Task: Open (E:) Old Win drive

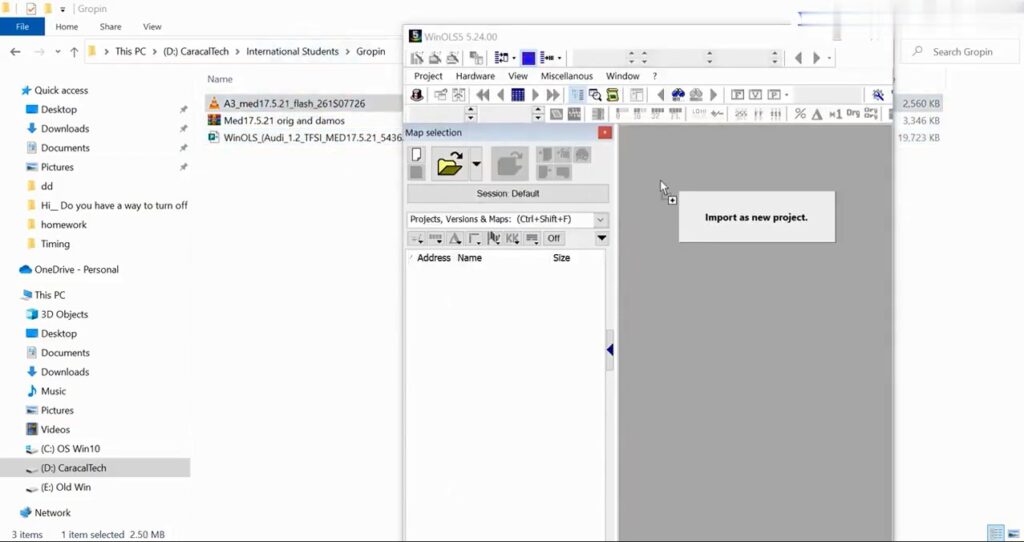Action: click(65, 487)
